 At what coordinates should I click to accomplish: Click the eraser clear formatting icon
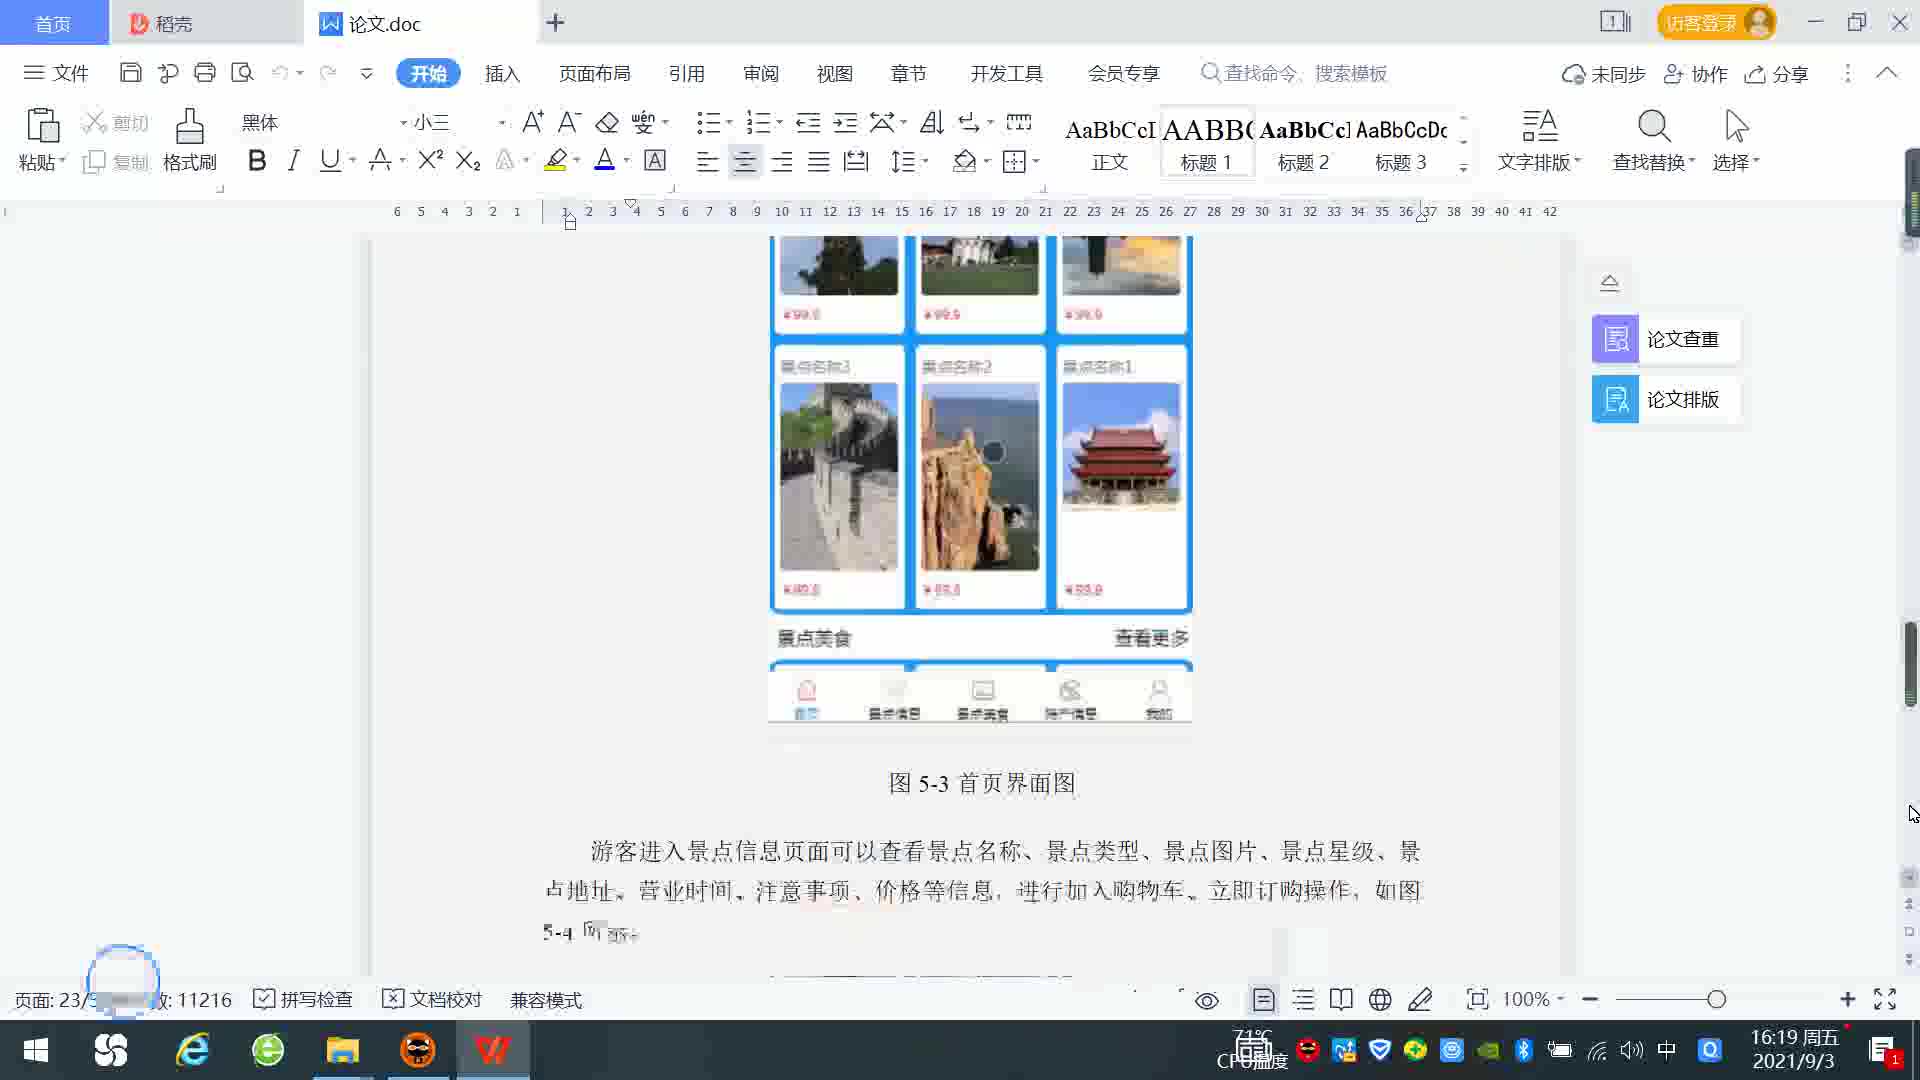click(x=606, y=123)
